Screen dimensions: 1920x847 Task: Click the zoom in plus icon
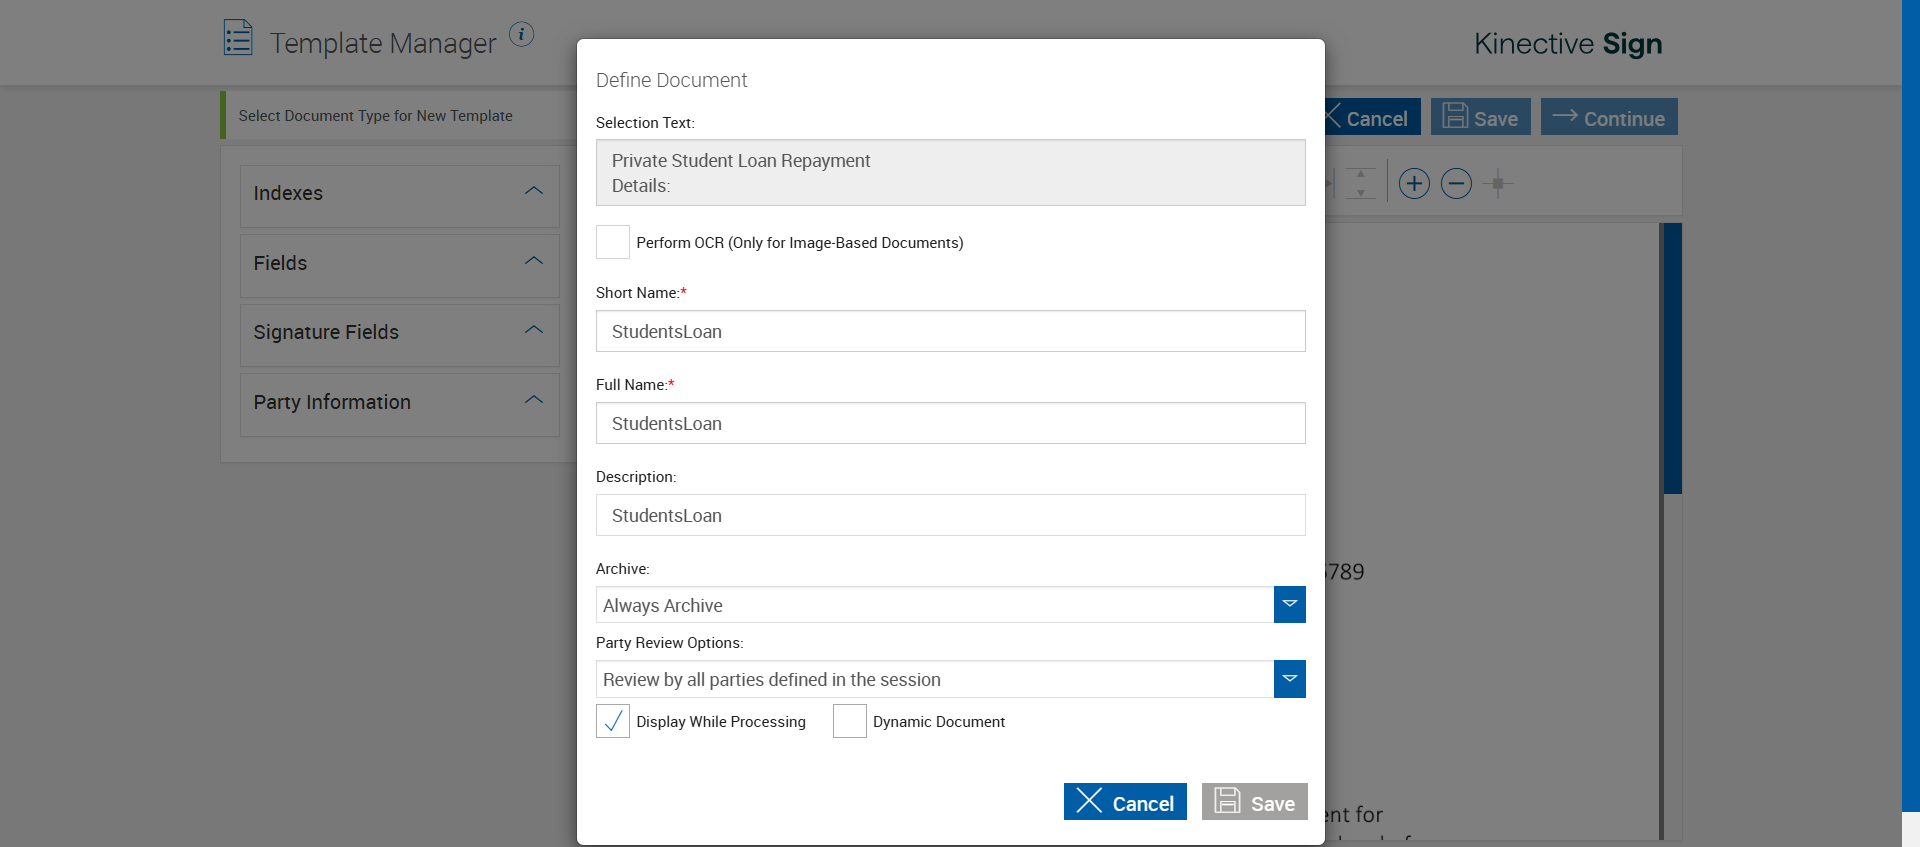(1414, 184)
